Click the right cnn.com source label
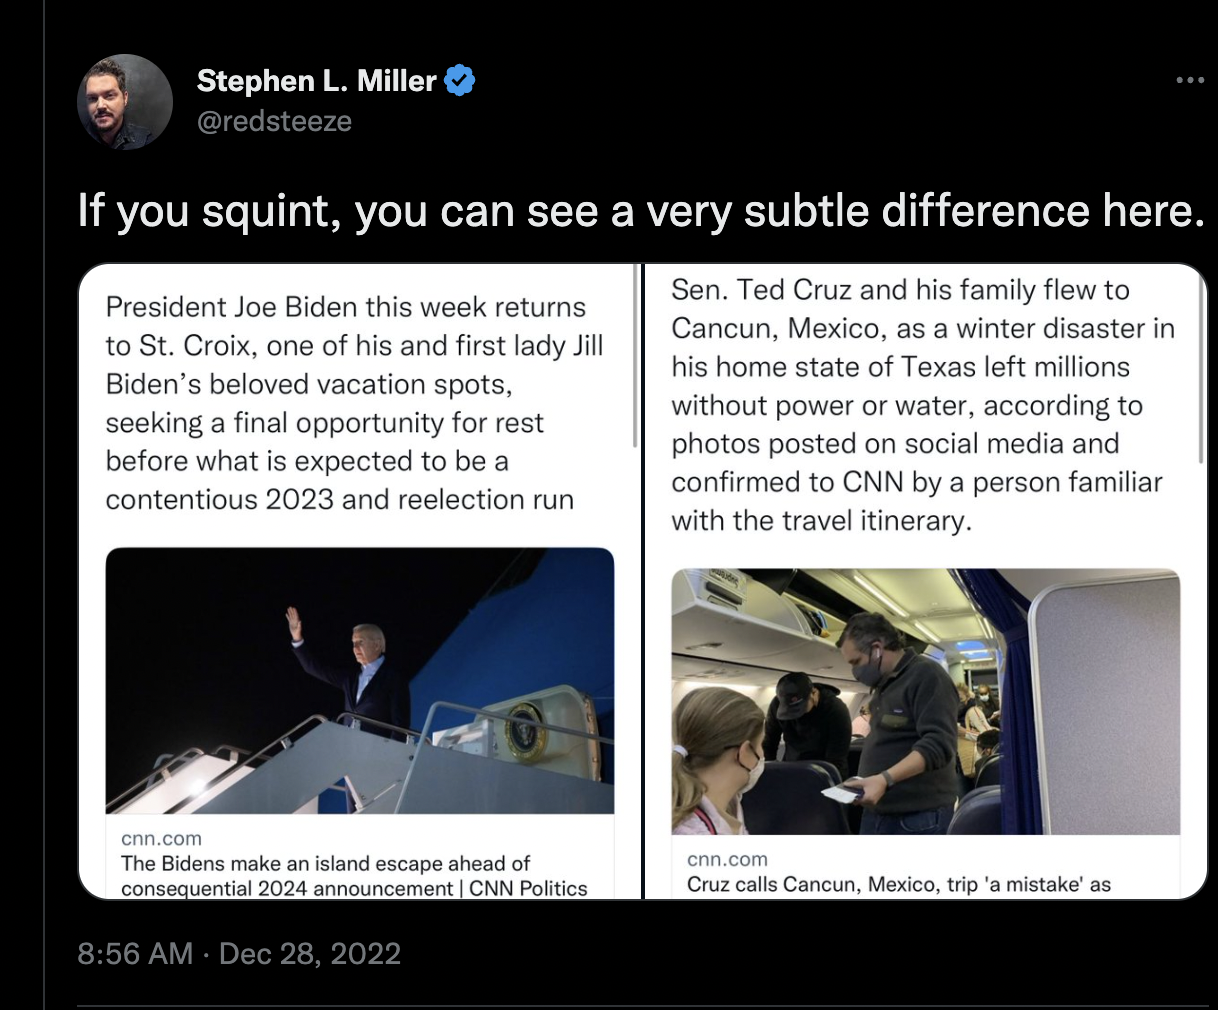 point(727,859)
